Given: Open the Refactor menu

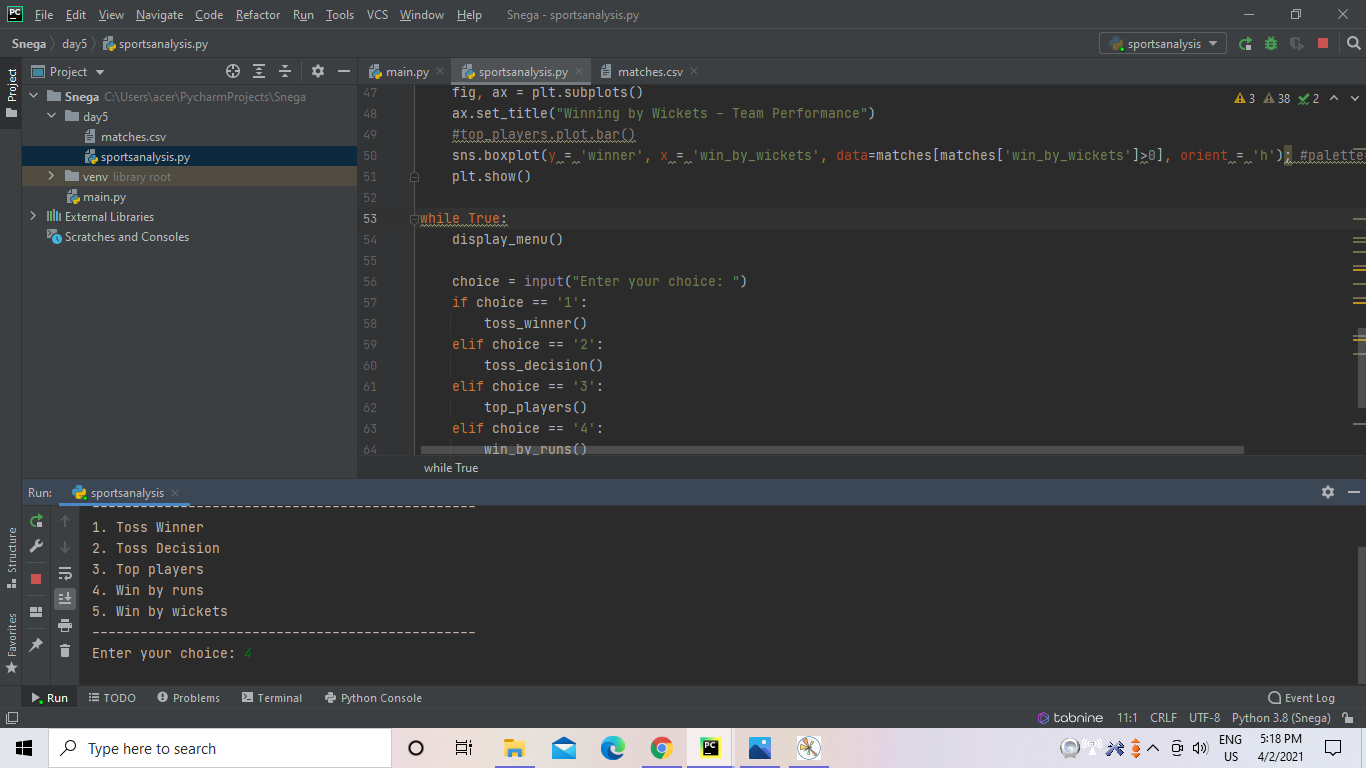Looking at the screenshot, I should pyautogui.click(x=257, y=15).
